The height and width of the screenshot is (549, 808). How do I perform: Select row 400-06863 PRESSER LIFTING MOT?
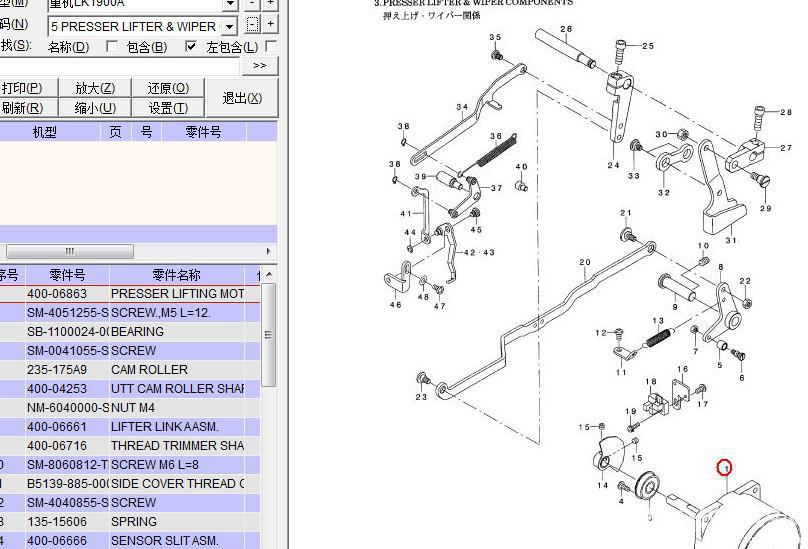point(130,294)
